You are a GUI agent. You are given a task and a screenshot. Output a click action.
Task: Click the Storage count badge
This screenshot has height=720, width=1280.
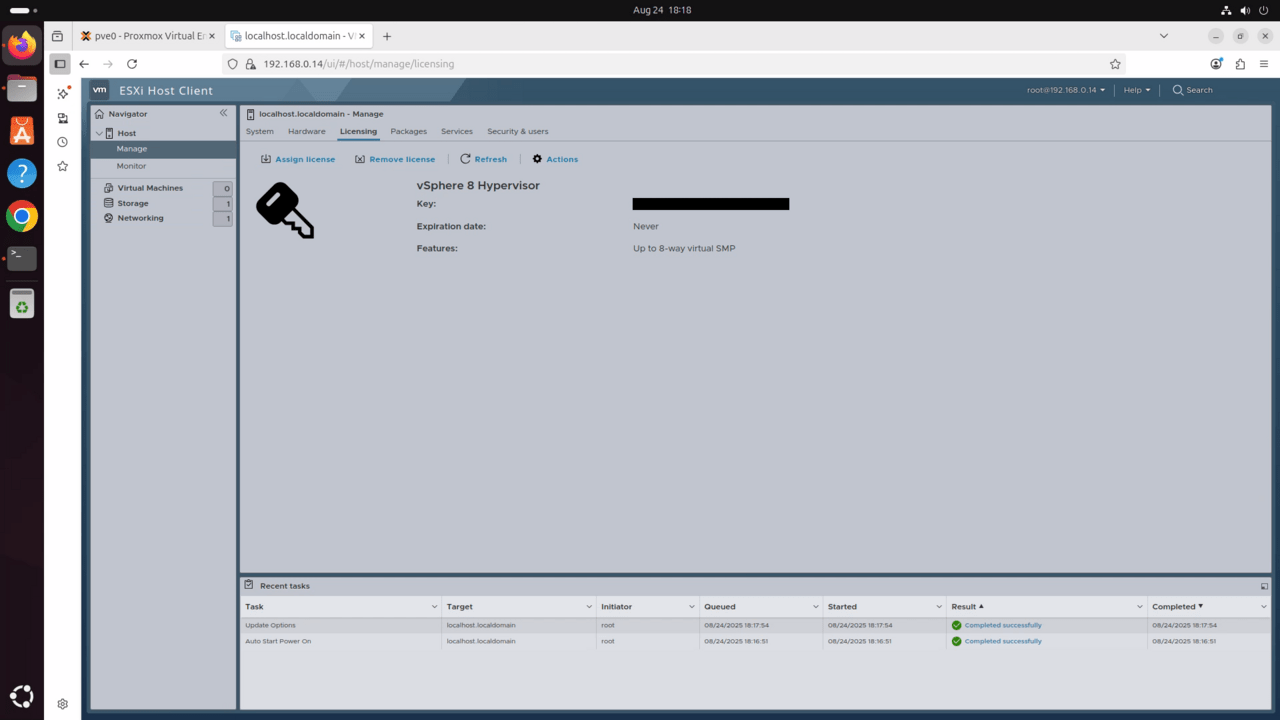click(x=223, y=203)
